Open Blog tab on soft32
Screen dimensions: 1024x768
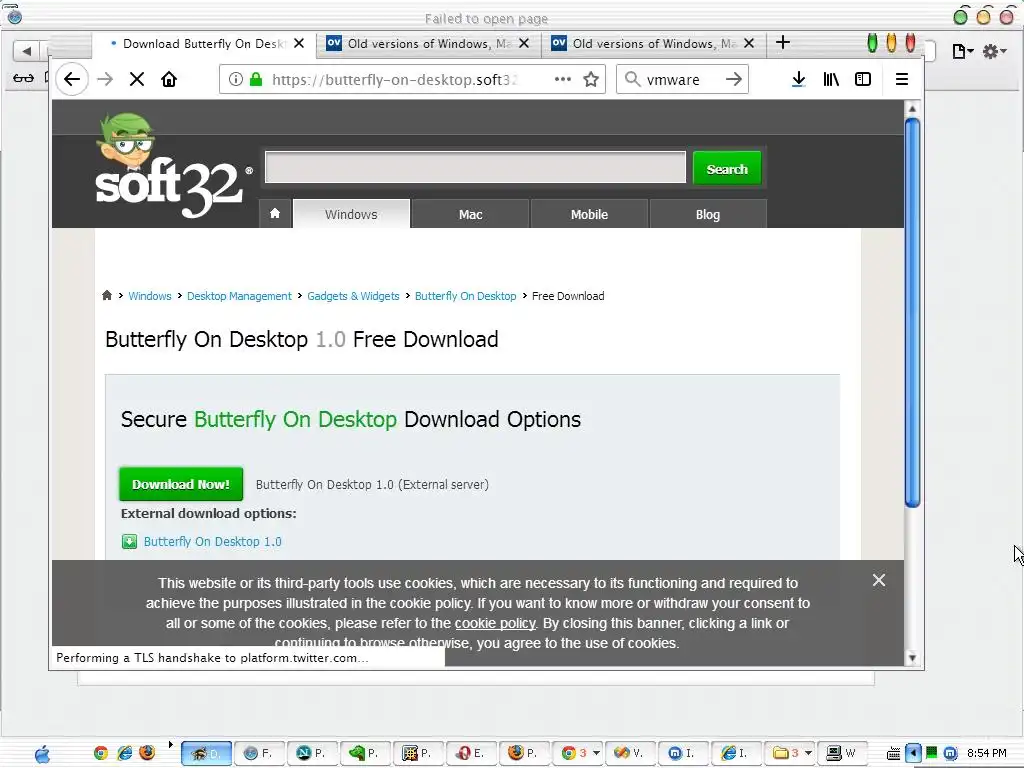point(708,214)
